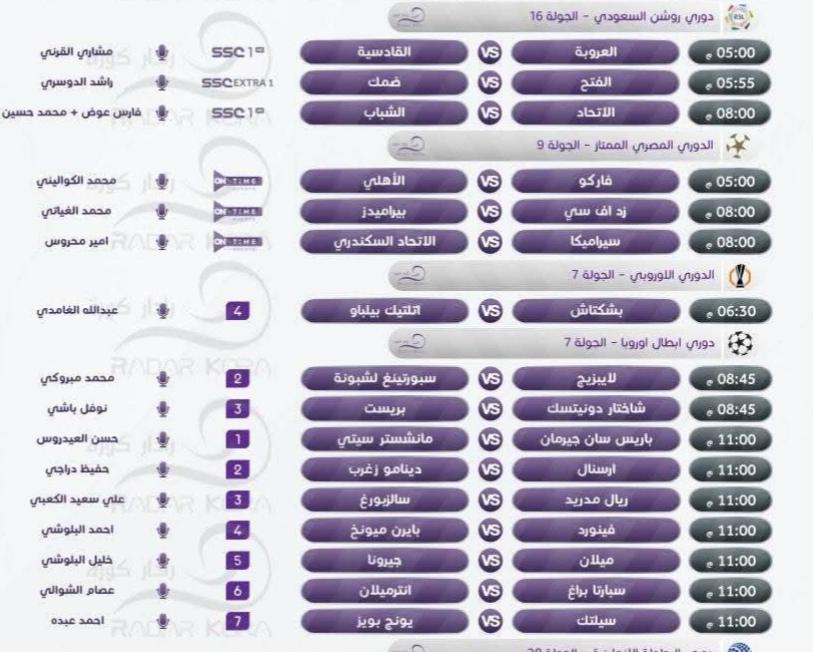Select the مانشستر سيتي team button

385,440
